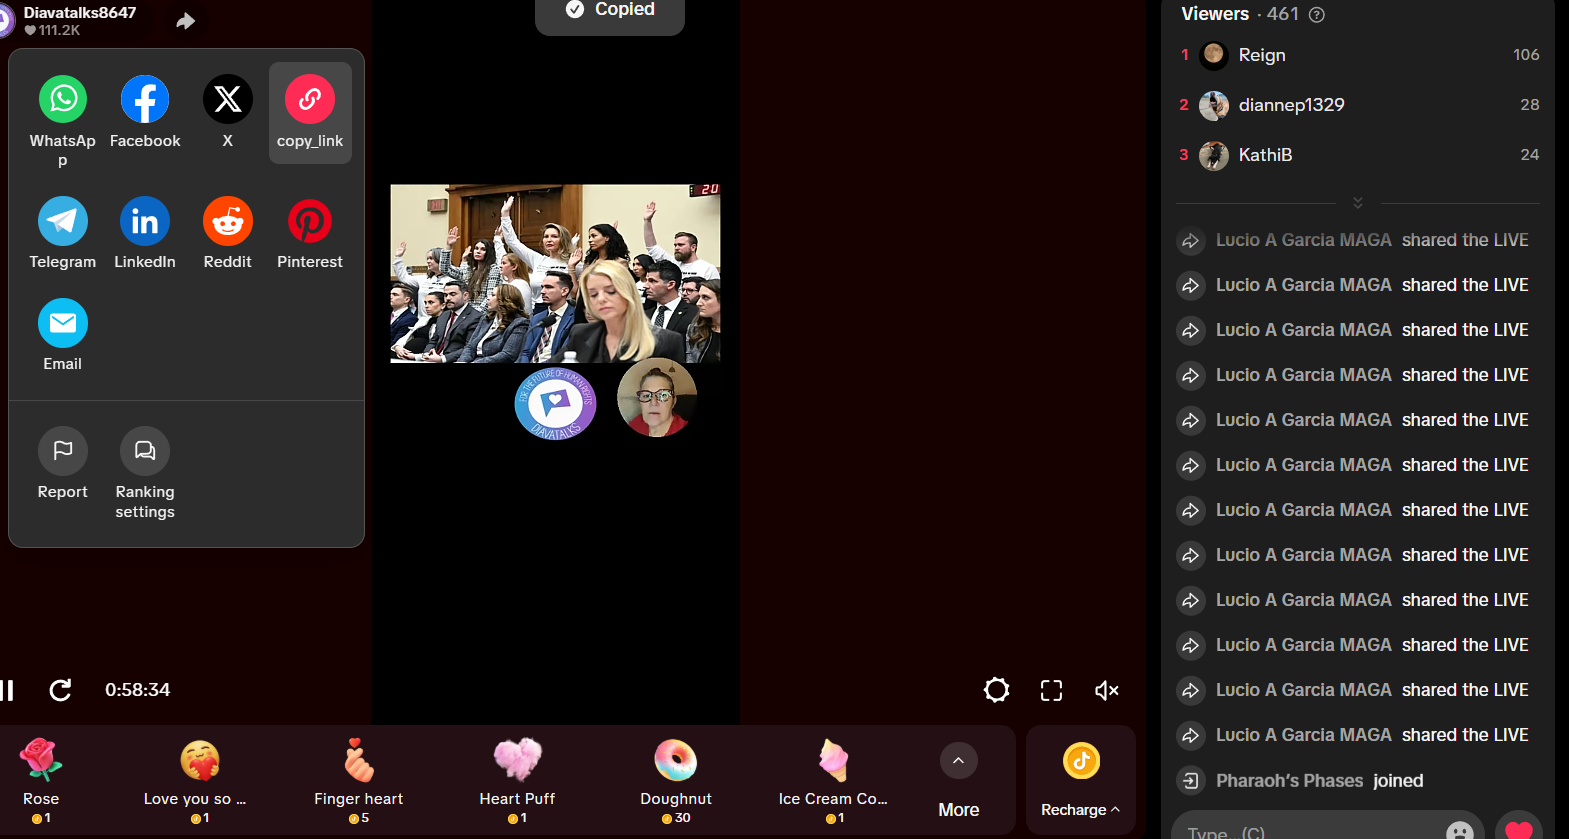Expand more gifts with the chevron

pos(958,761)
